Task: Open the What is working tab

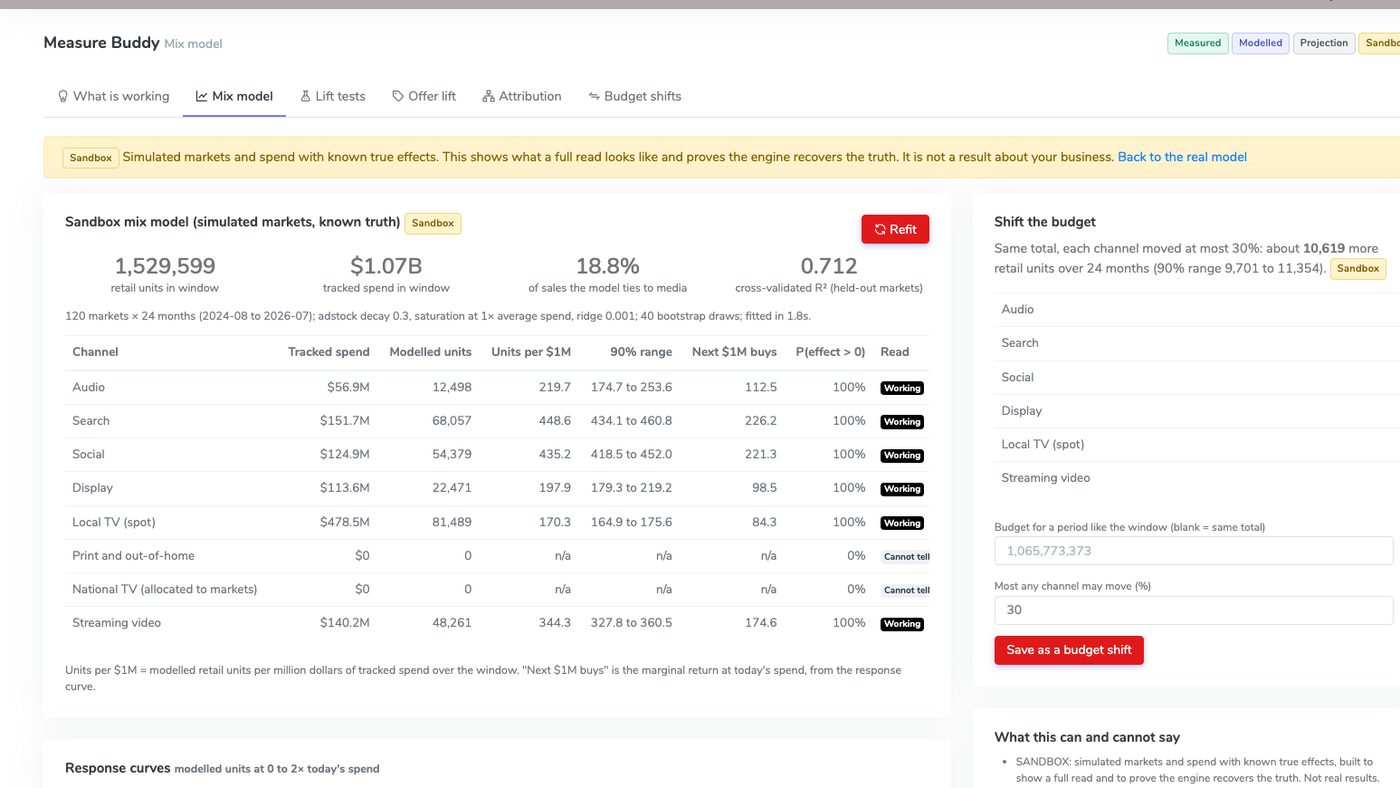Action: coord(113,96)
